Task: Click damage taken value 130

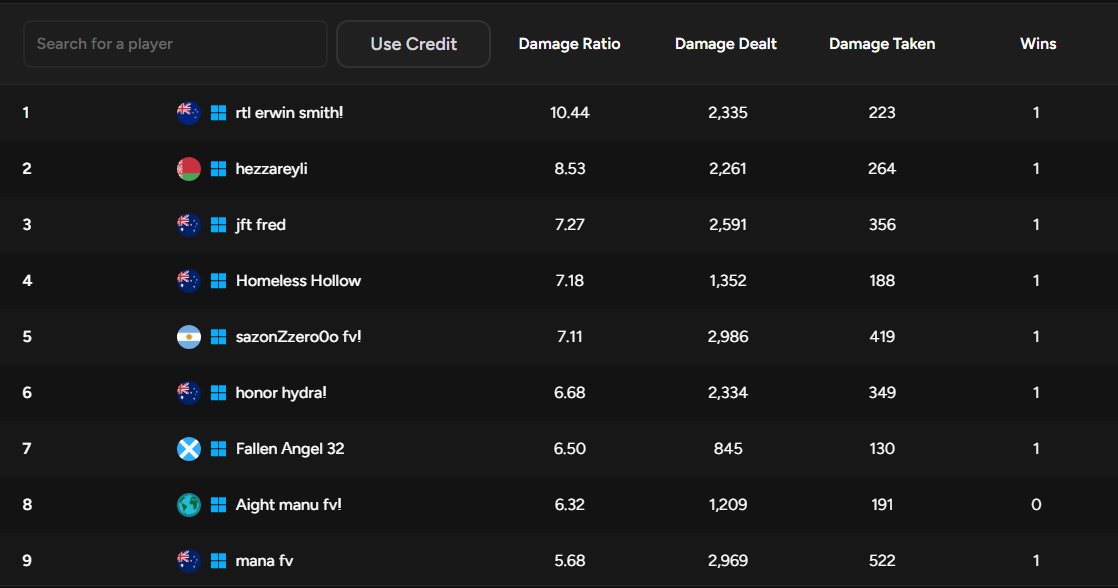Action: click(x=882, y=449)
